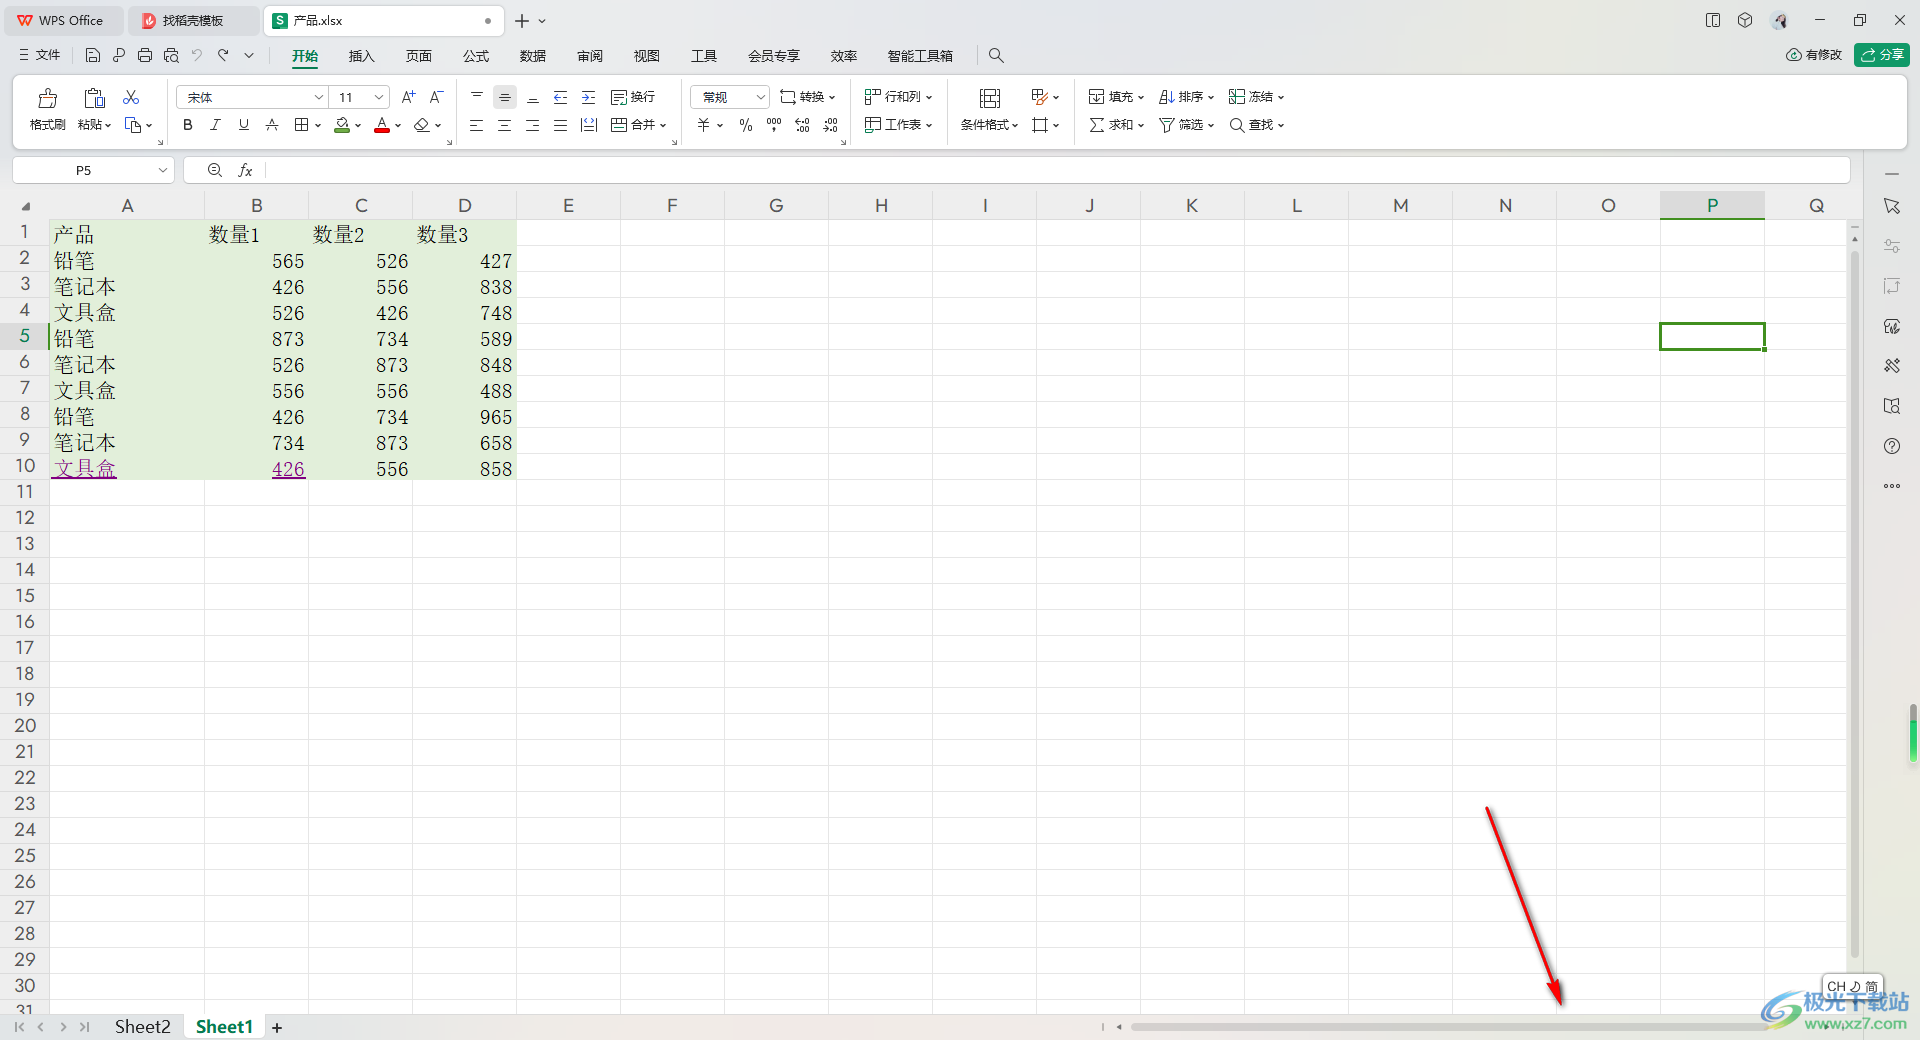
Task: Open the File (文件) menu
Action: 40,55
